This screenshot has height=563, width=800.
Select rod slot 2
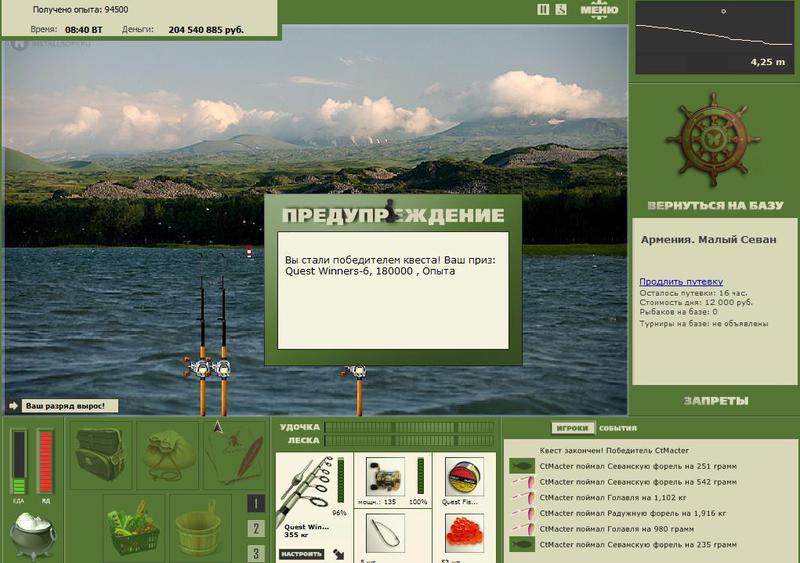coord(256,528)
